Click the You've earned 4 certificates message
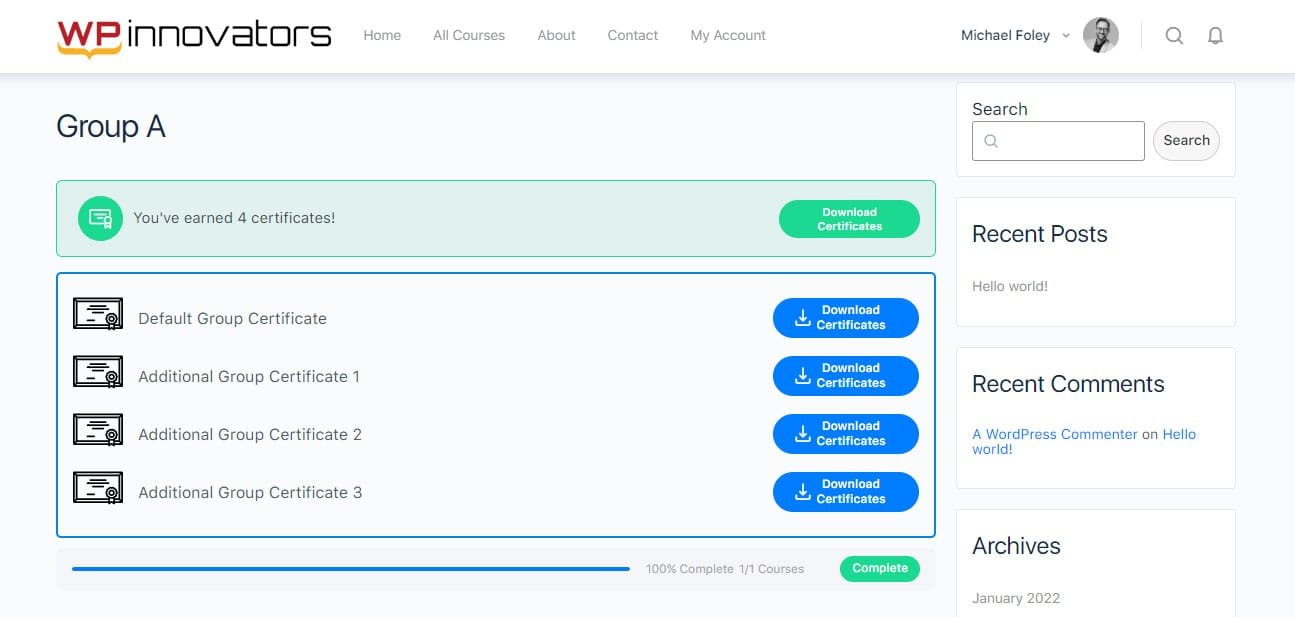The height and width of the screenshot is (617, 1295). click(234, 217)
